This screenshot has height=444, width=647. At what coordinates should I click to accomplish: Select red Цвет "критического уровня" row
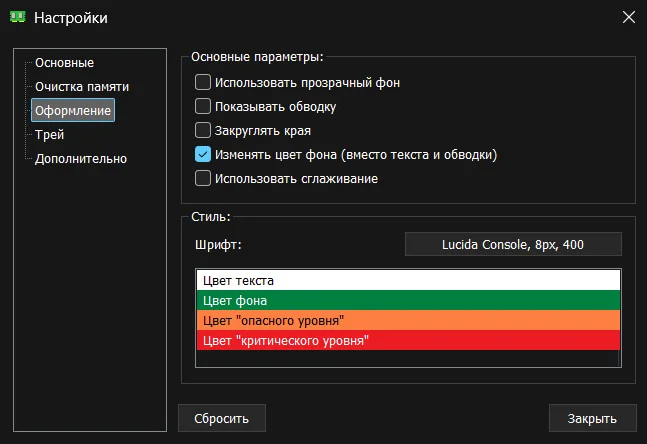pyautogui.click(x=408, y=341)
